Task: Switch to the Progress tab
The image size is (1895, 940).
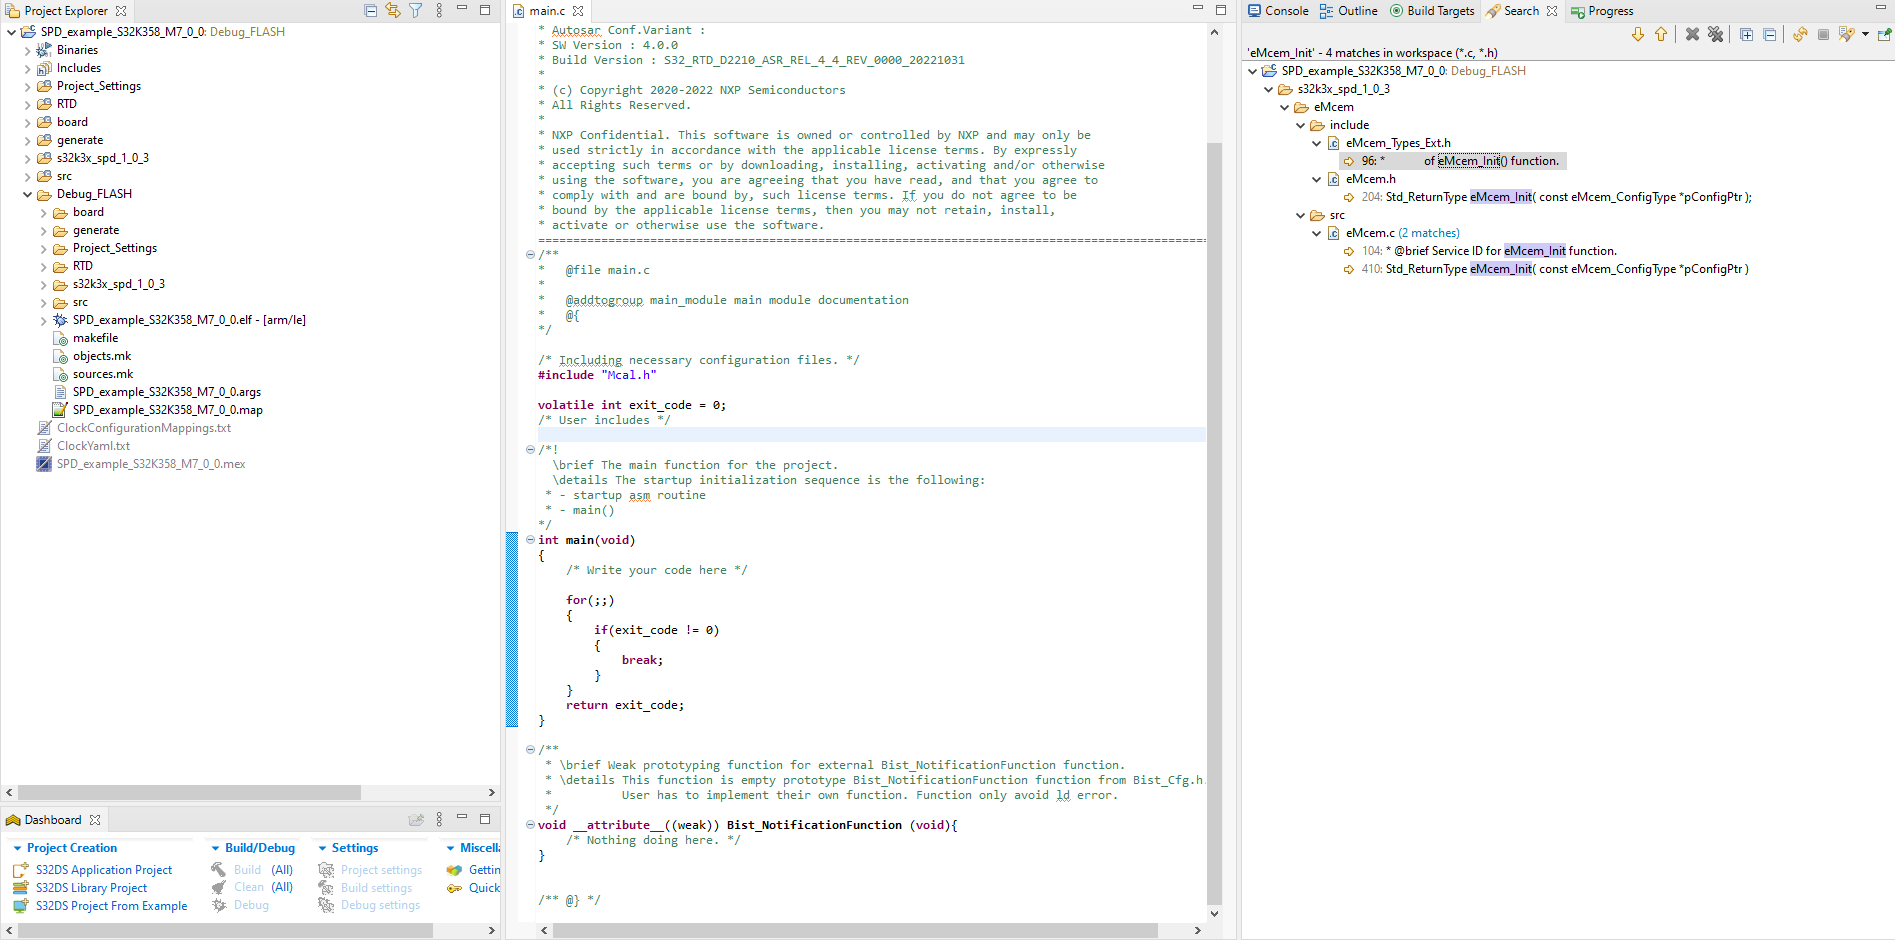Action: click(x=1602, y=11)
